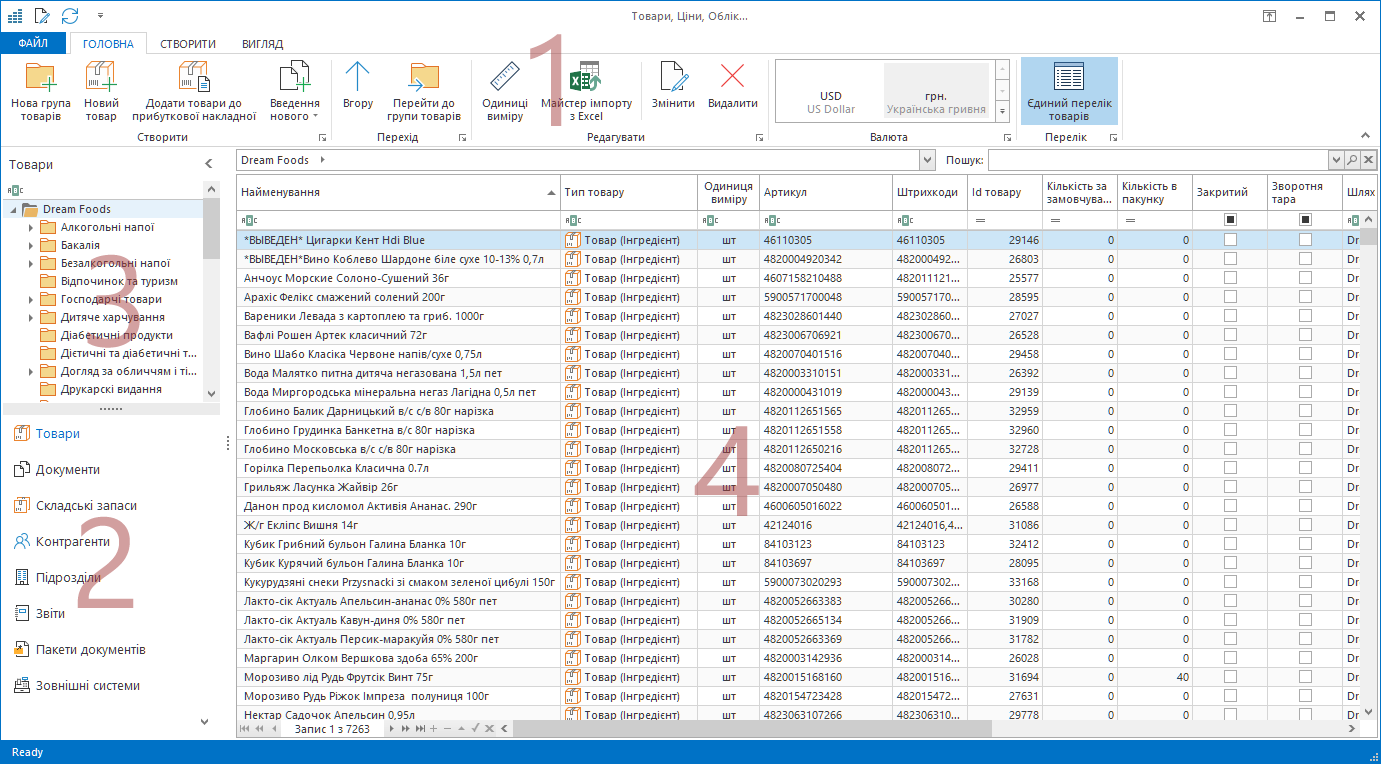
Task: Switch to the СТВОРИТИ ribbon tab
Action: pyautogui.click(x=188, y=44)
